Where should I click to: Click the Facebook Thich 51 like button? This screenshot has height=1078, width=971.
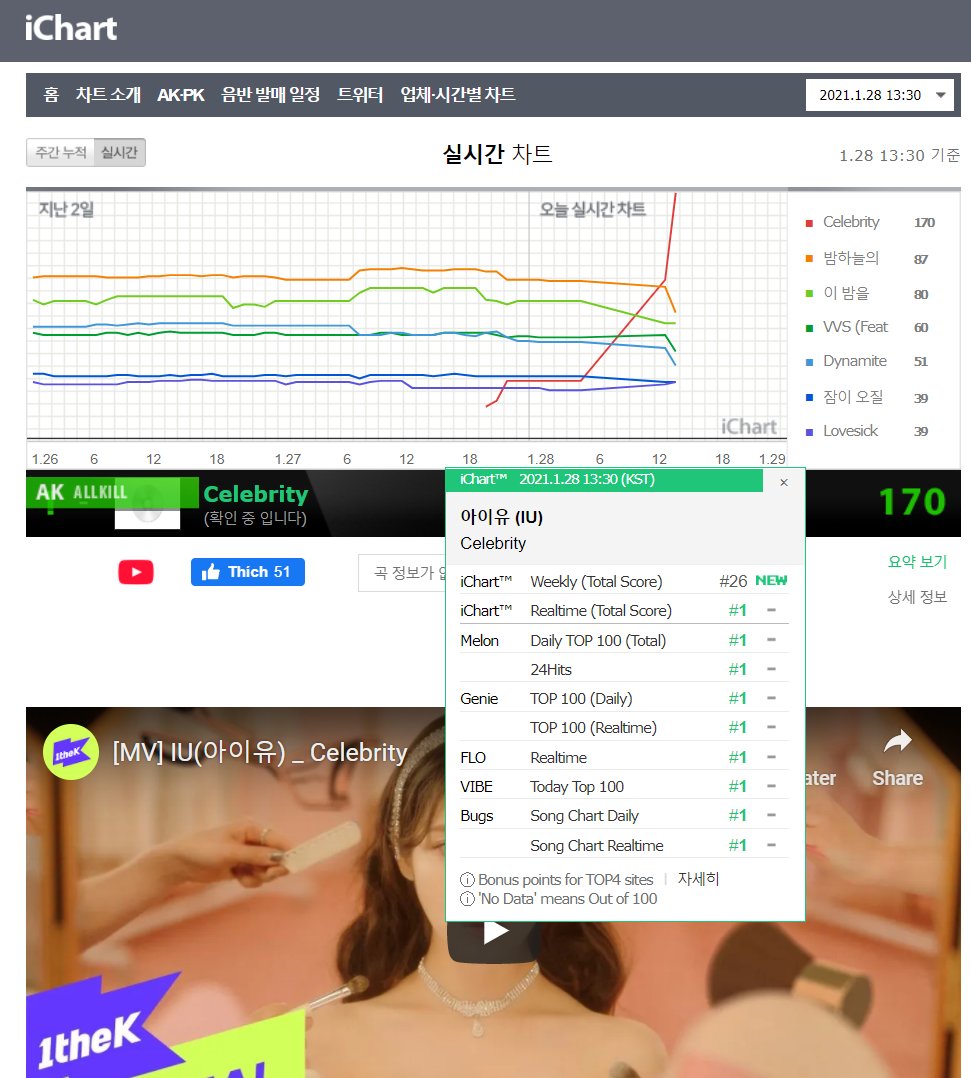click(248, 572)
